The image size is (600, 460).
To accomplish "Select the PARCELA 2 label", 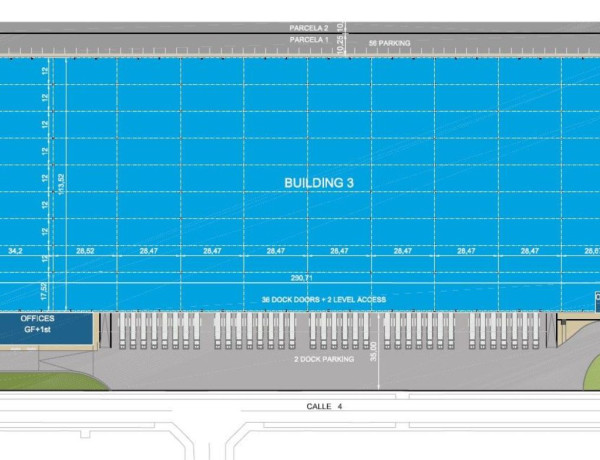I will click(308, 28).
